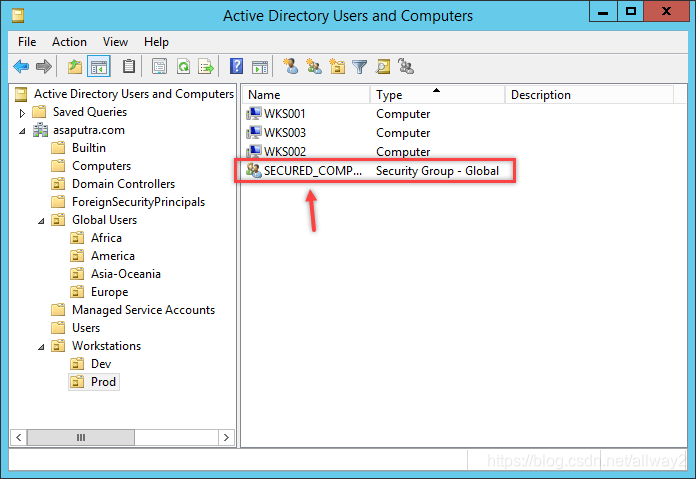Screen dimensions: 696x479
Task: Click the Forward arrow toolbar icon
Action: pos(44,67)
